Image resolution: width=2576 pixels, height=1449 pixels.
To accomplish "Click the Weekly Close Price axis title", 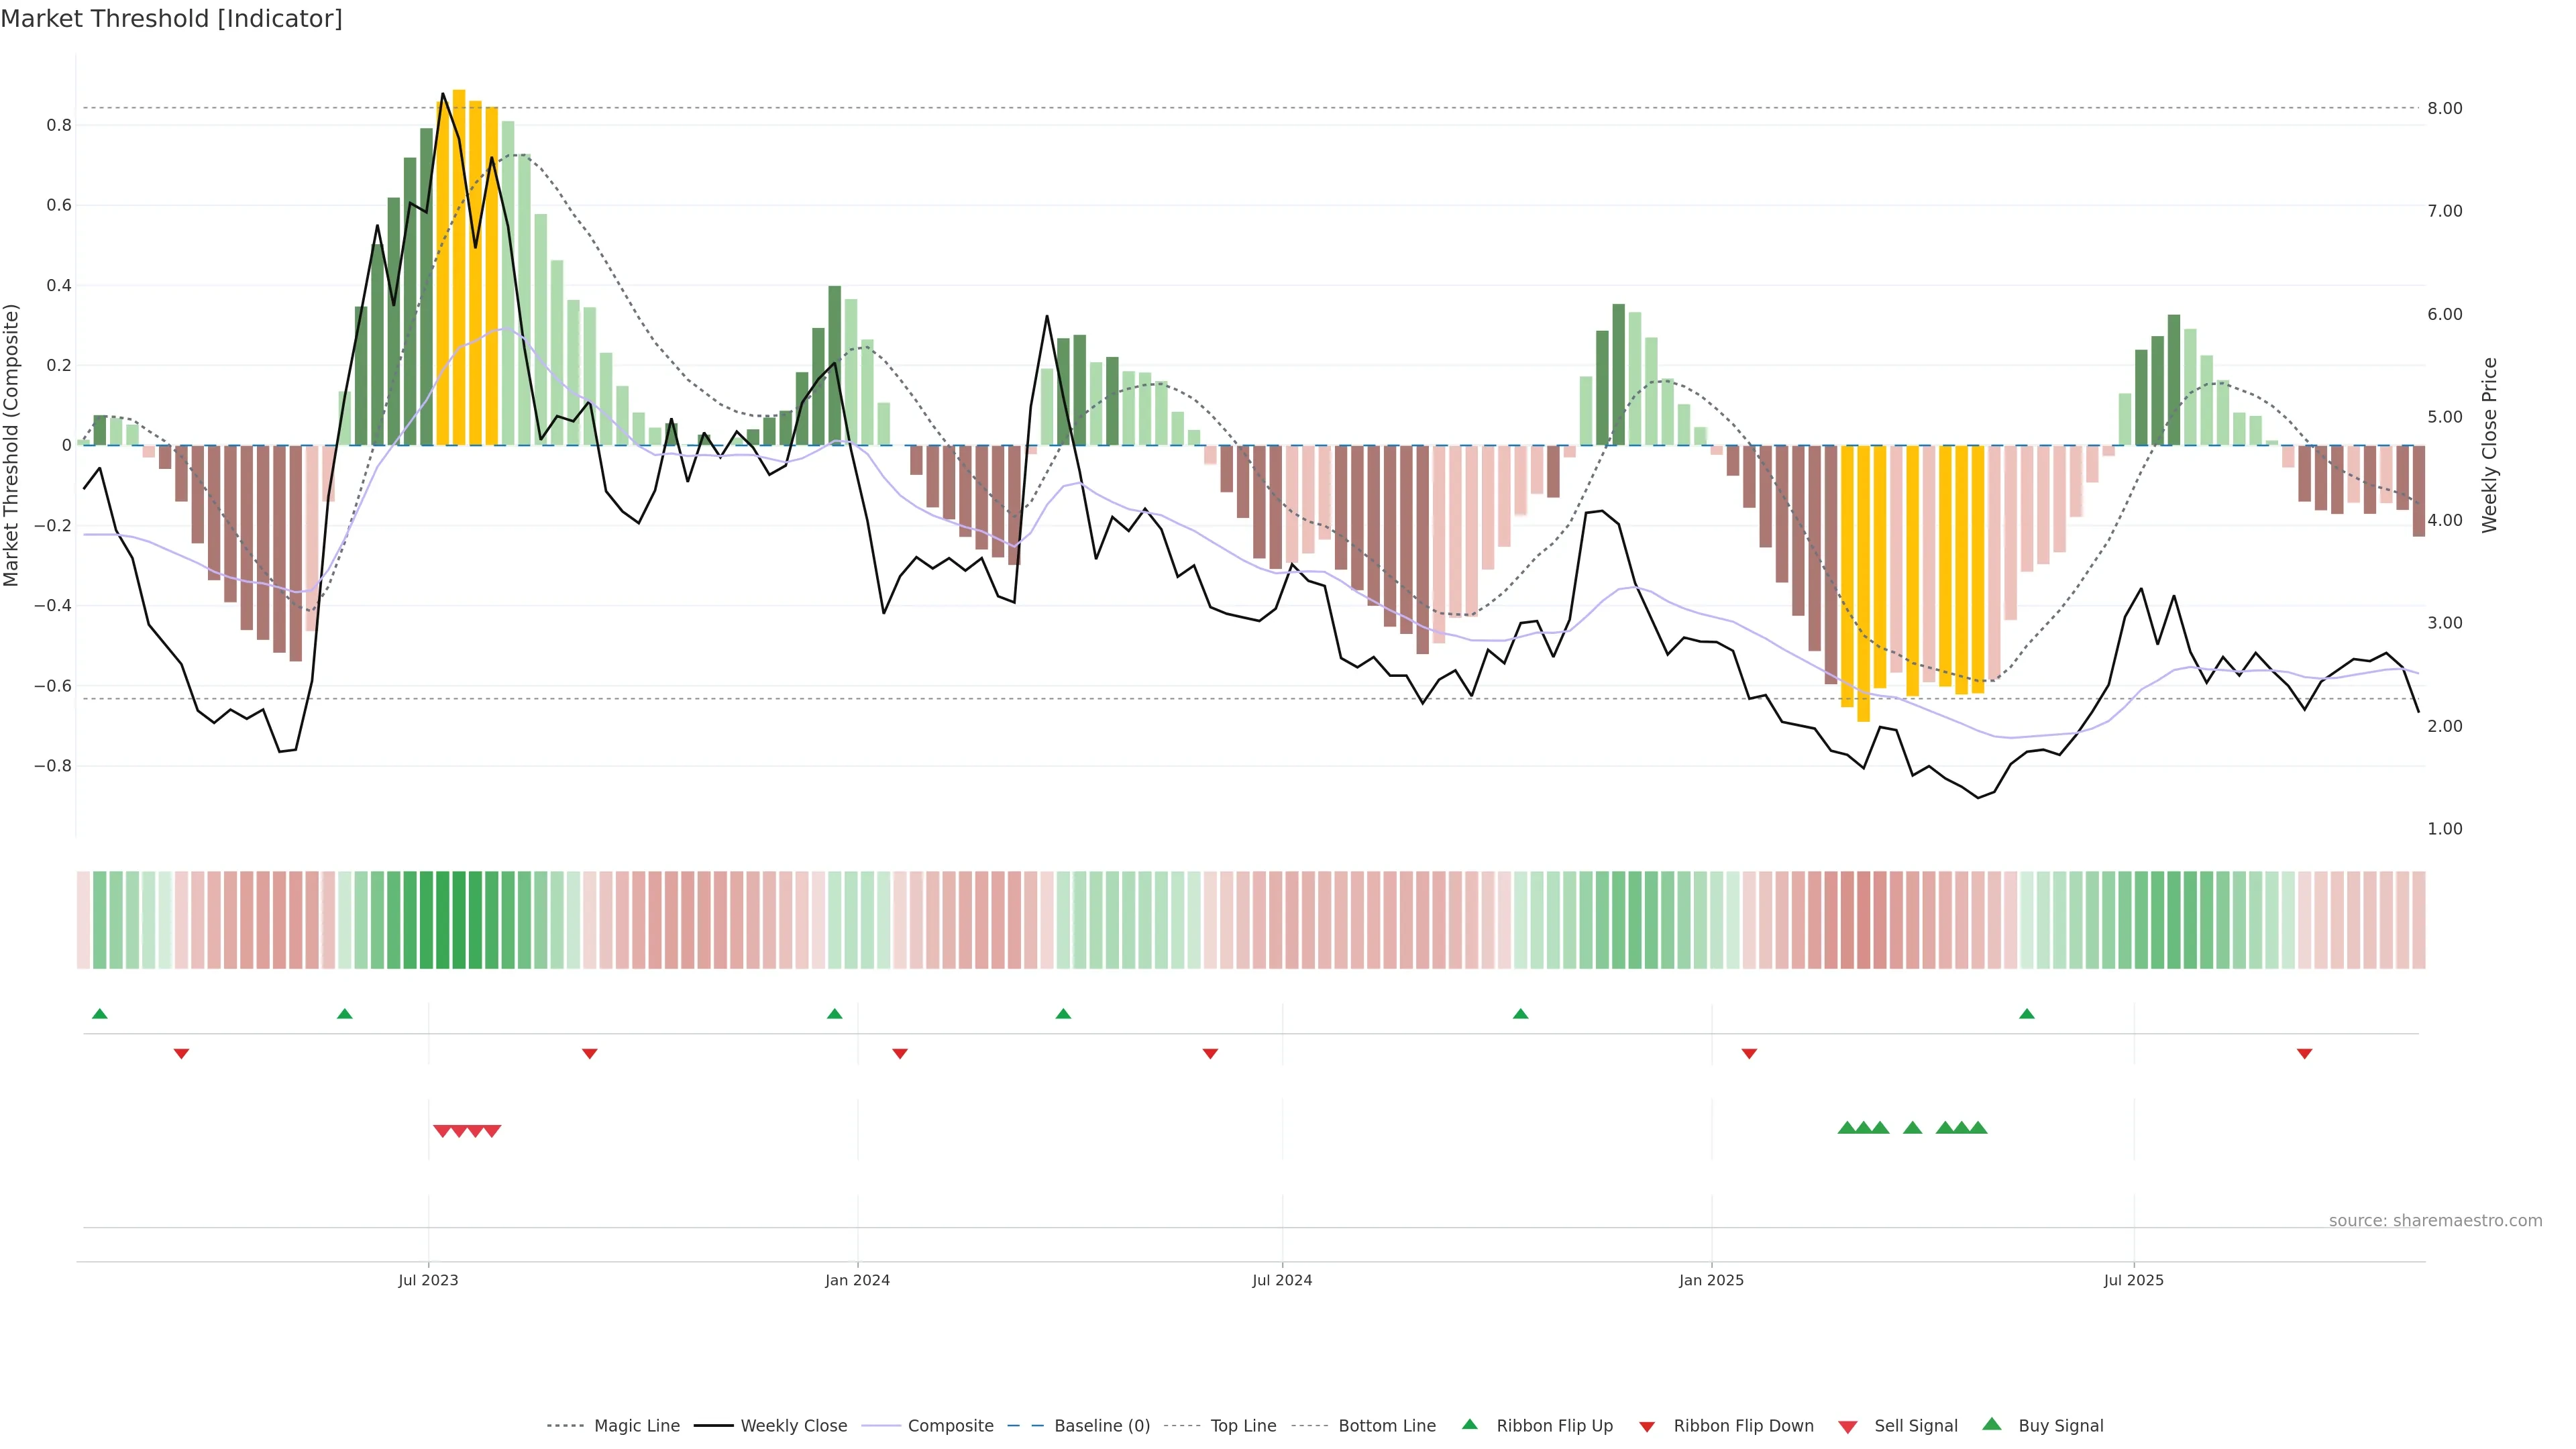I will point(2489,445).
